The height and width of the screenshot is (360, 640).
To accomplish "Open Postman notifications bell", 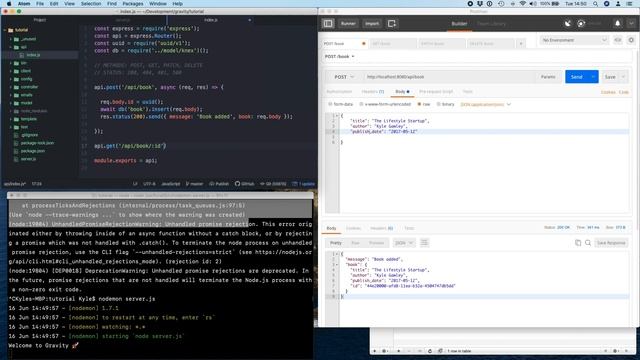I will click(x=618, y=24).
